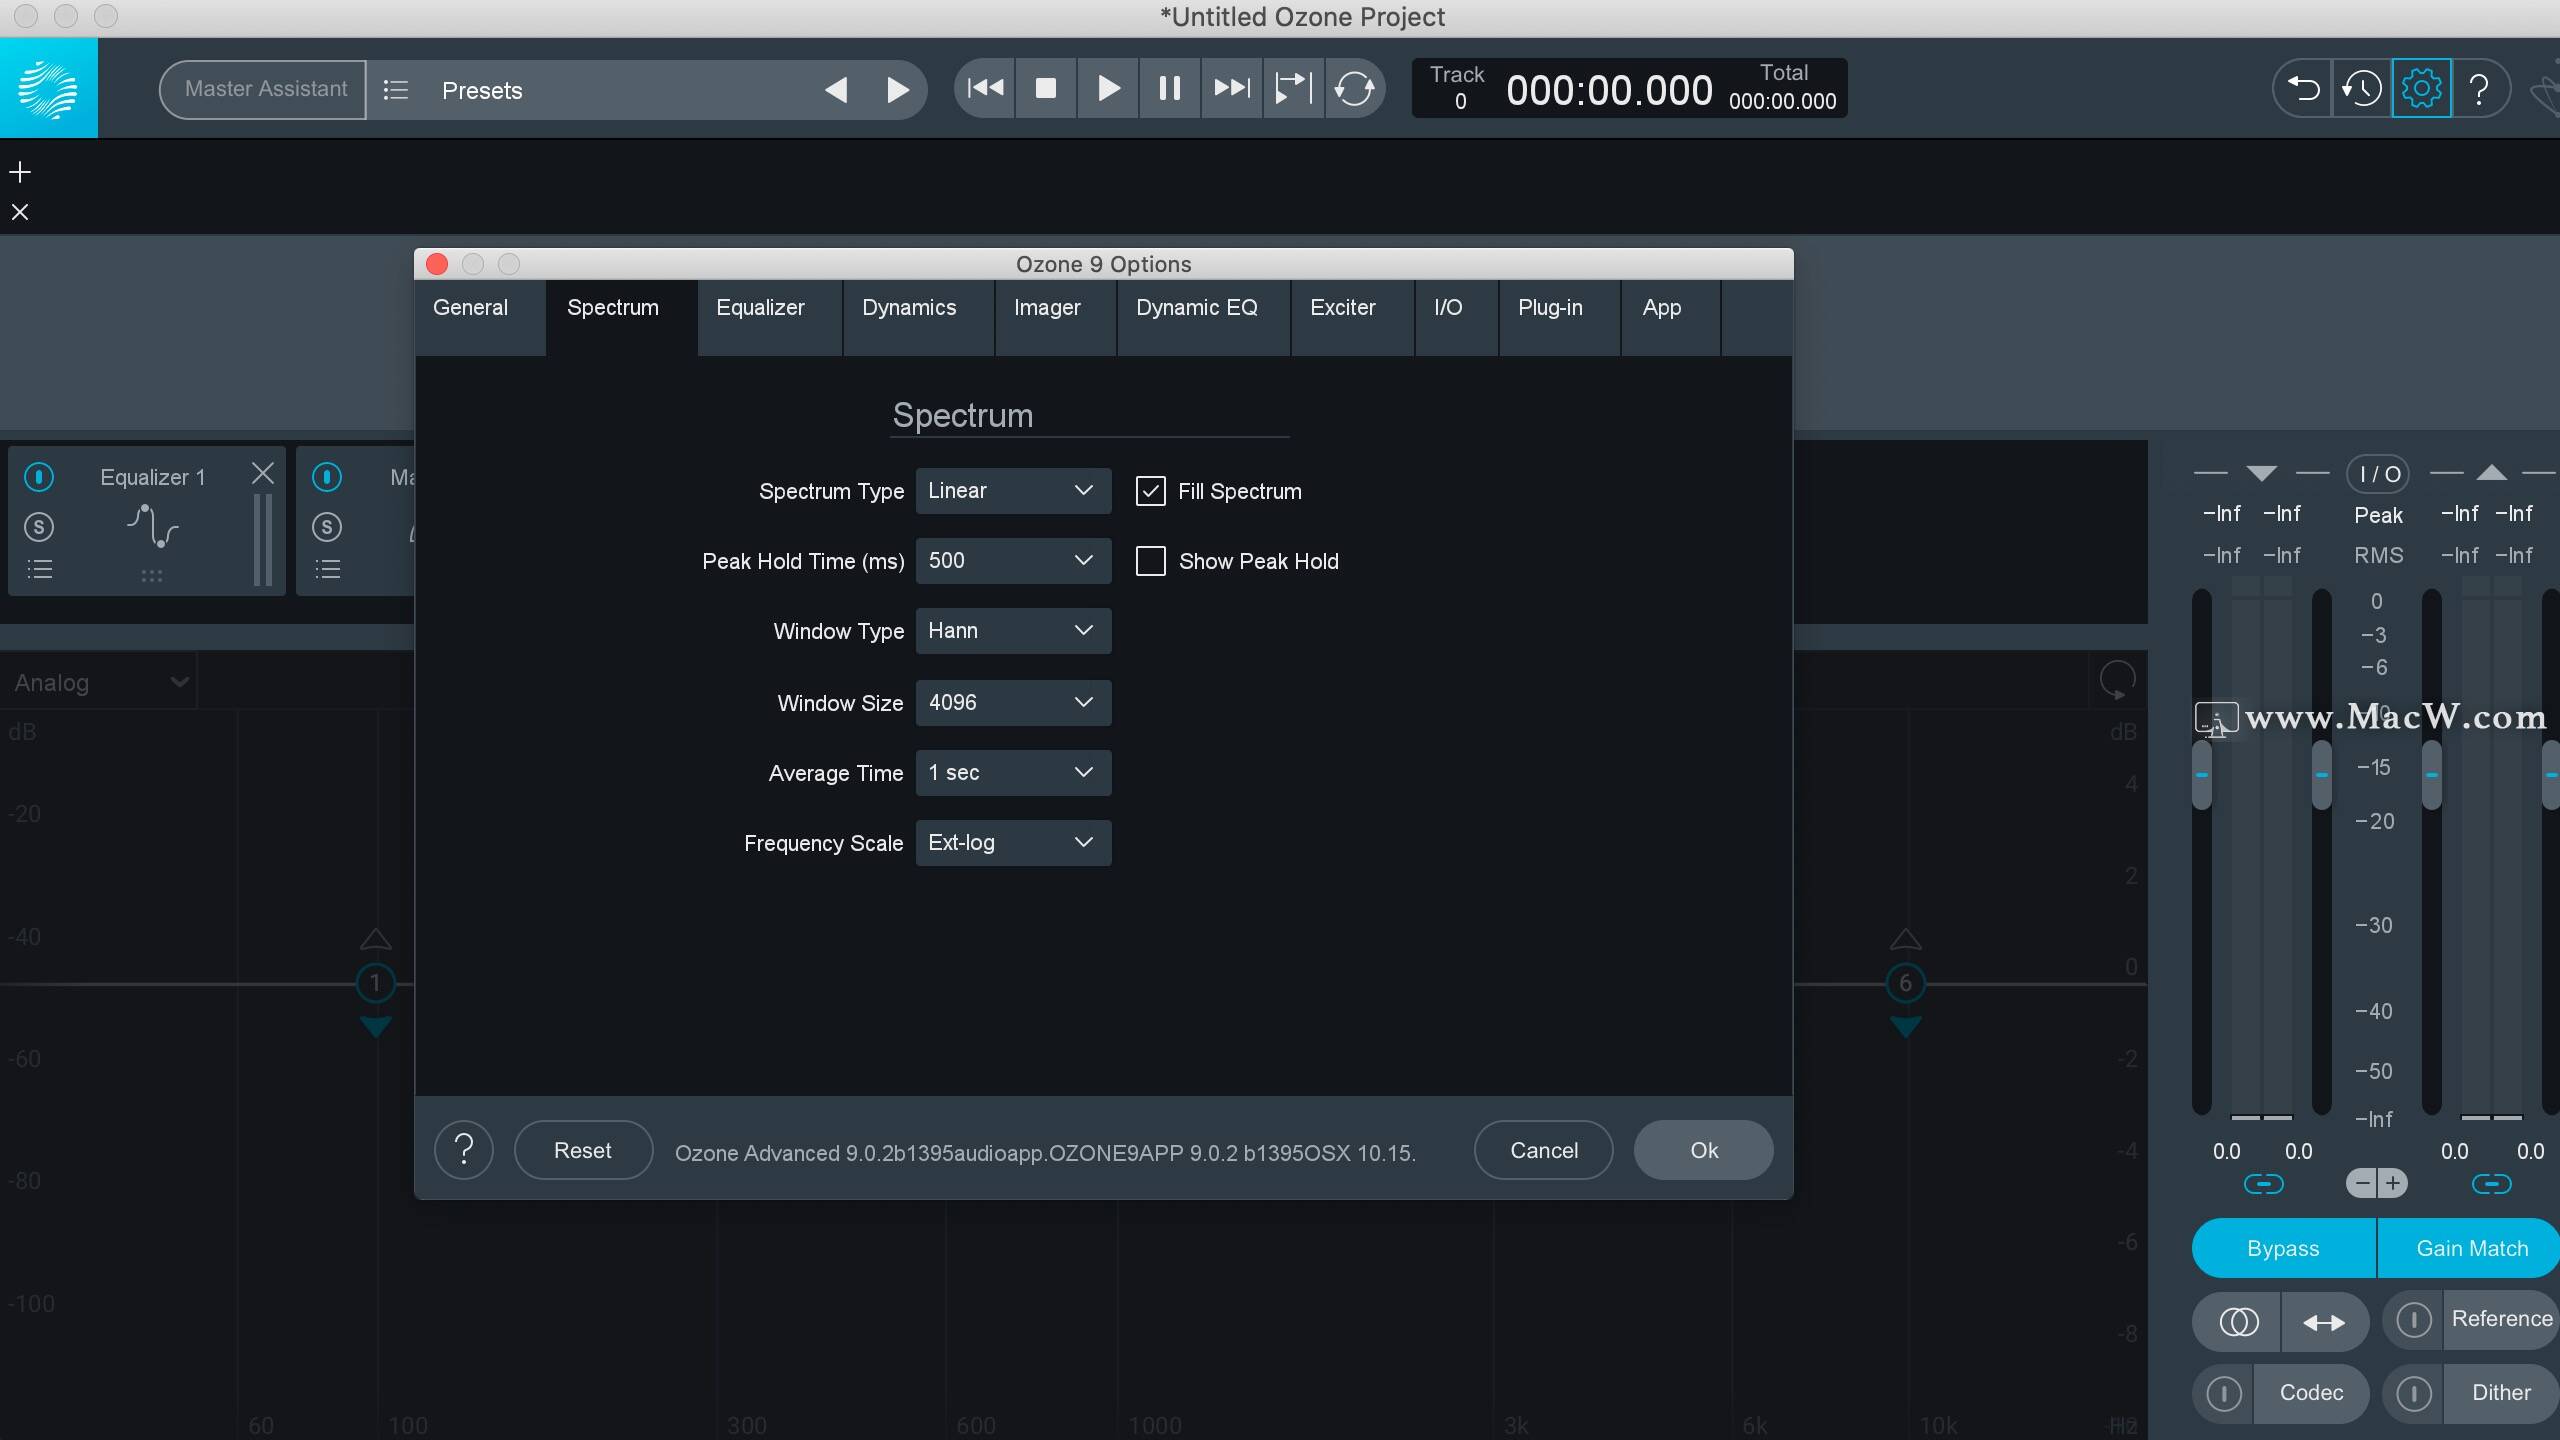Skip to next track
This screenshot has height=1440, width=2560.
[1231, 88]
